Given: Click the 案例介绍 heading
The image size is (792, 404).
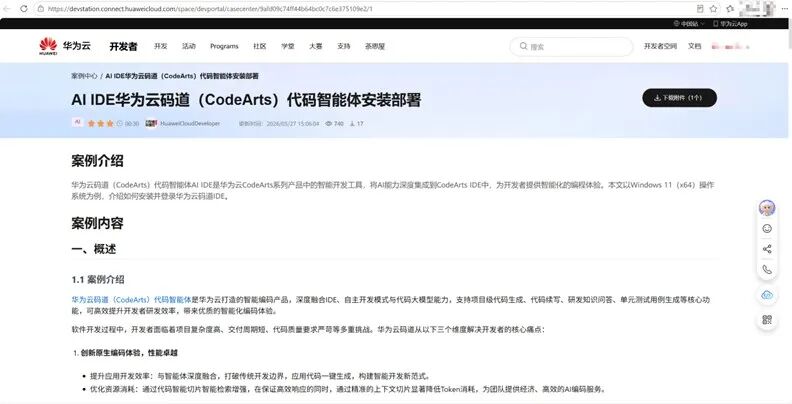Looking at the screenshot, I should tap(97, 161).
